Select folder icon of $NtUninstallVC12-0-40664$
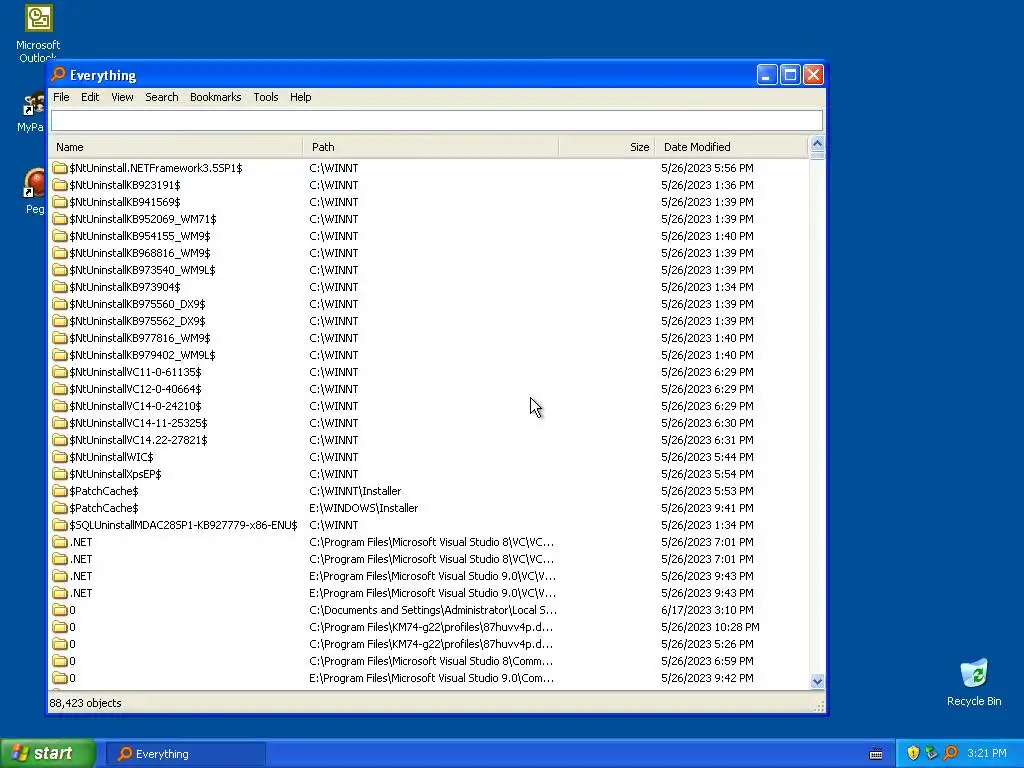1024x768 pixels. pyautogui.click(x=60, y=389)
